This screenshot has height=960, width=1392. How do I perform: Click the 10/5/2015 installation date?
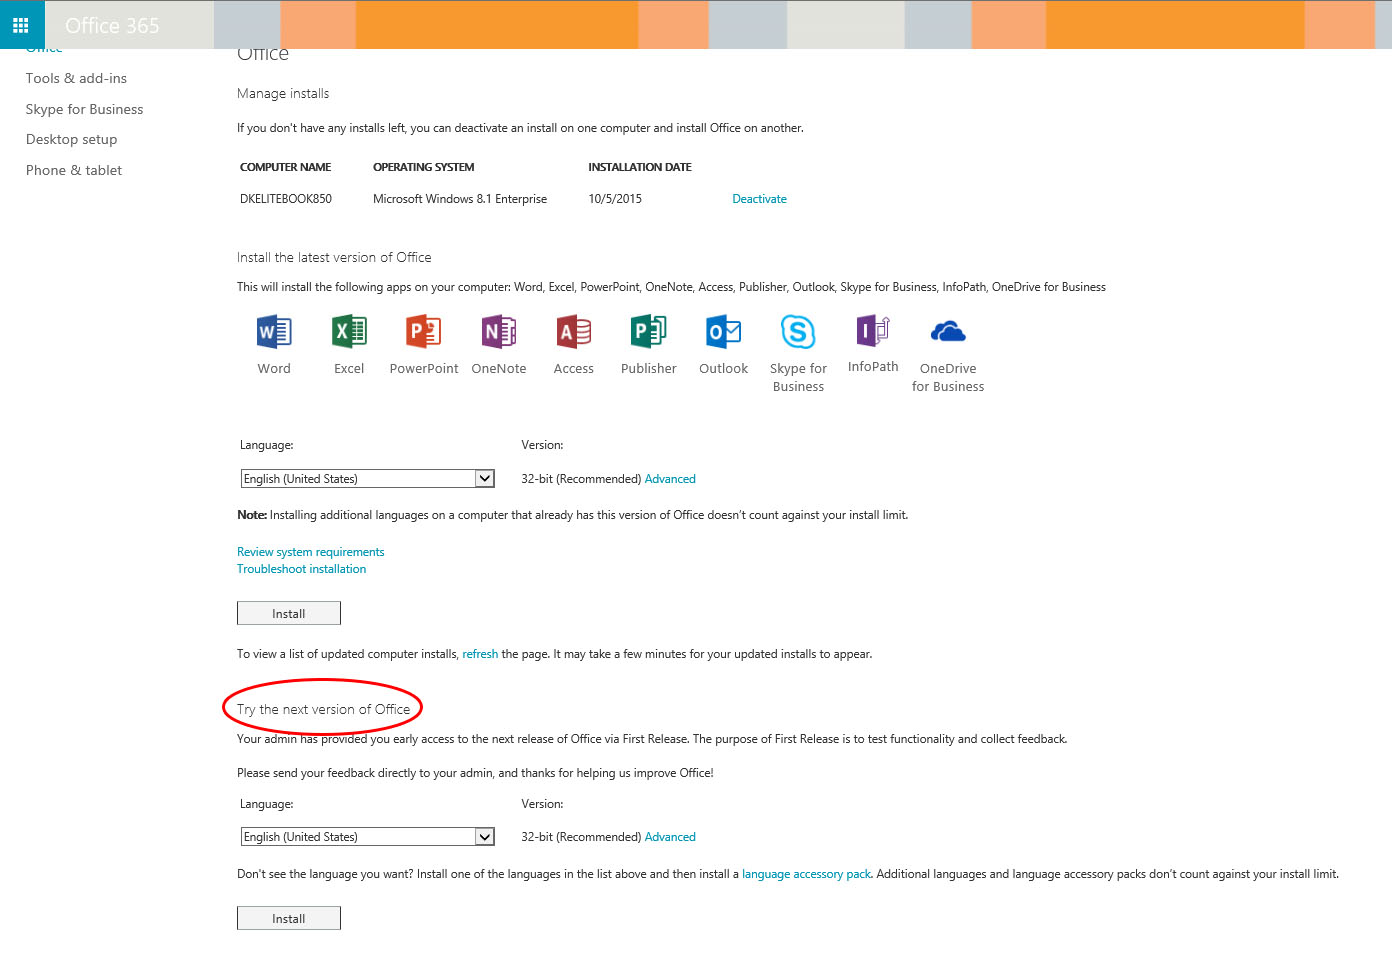pyautogui.click(x=615, y=199)
